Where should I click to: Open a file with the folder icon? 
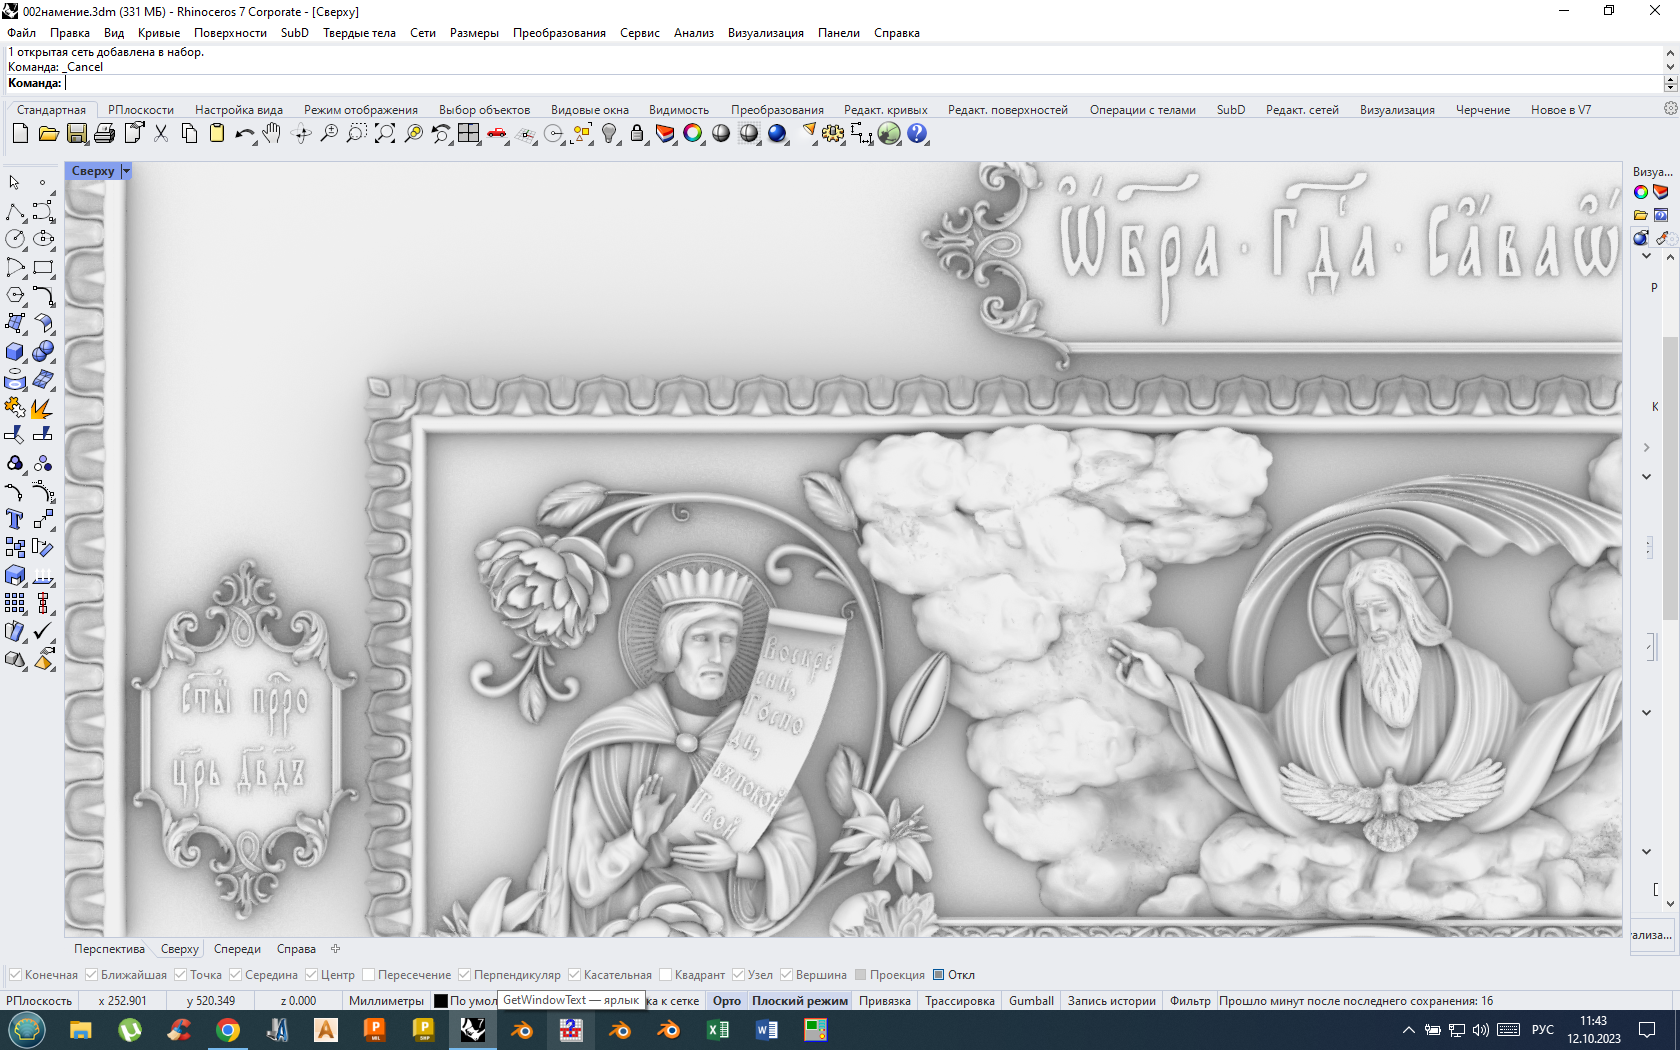[48, 133]
